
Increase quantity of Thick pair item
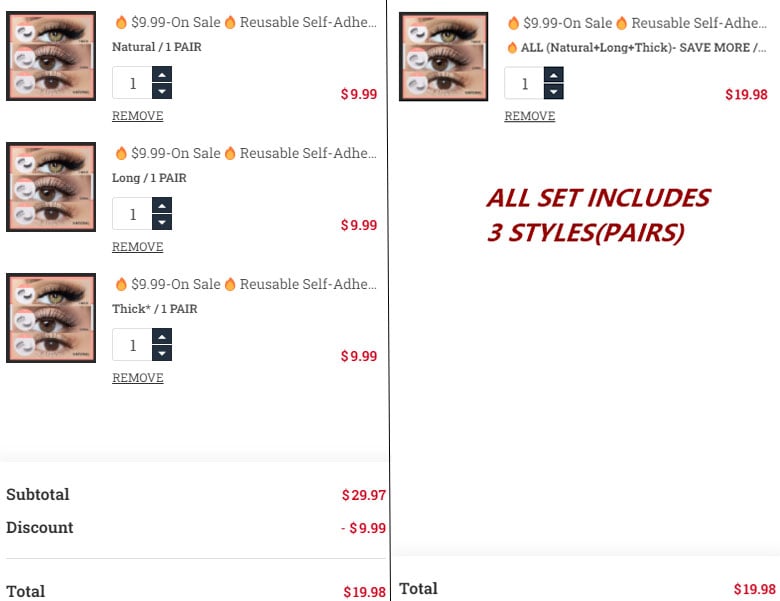(x=162, y=337)
